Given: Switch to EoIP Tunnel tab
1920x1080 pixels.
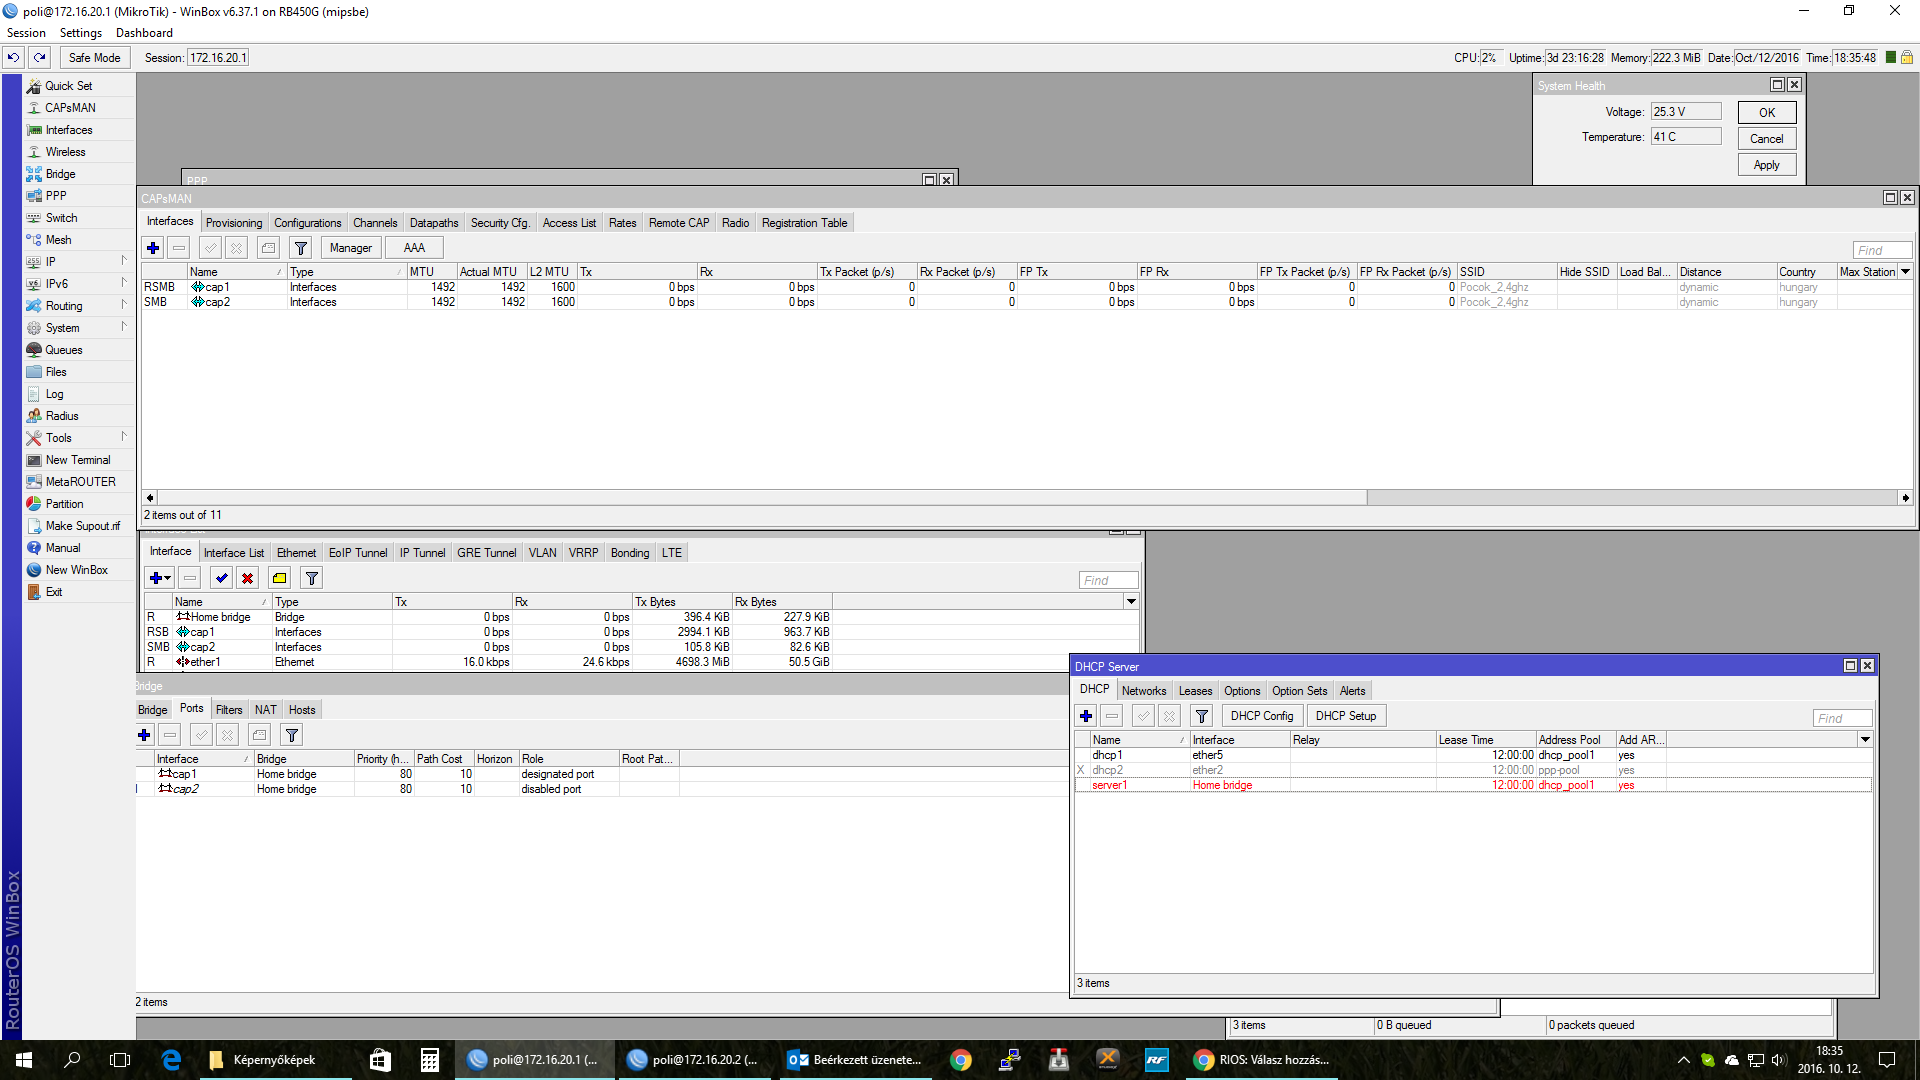Looking at the screenshot, I should coord(358,553).
